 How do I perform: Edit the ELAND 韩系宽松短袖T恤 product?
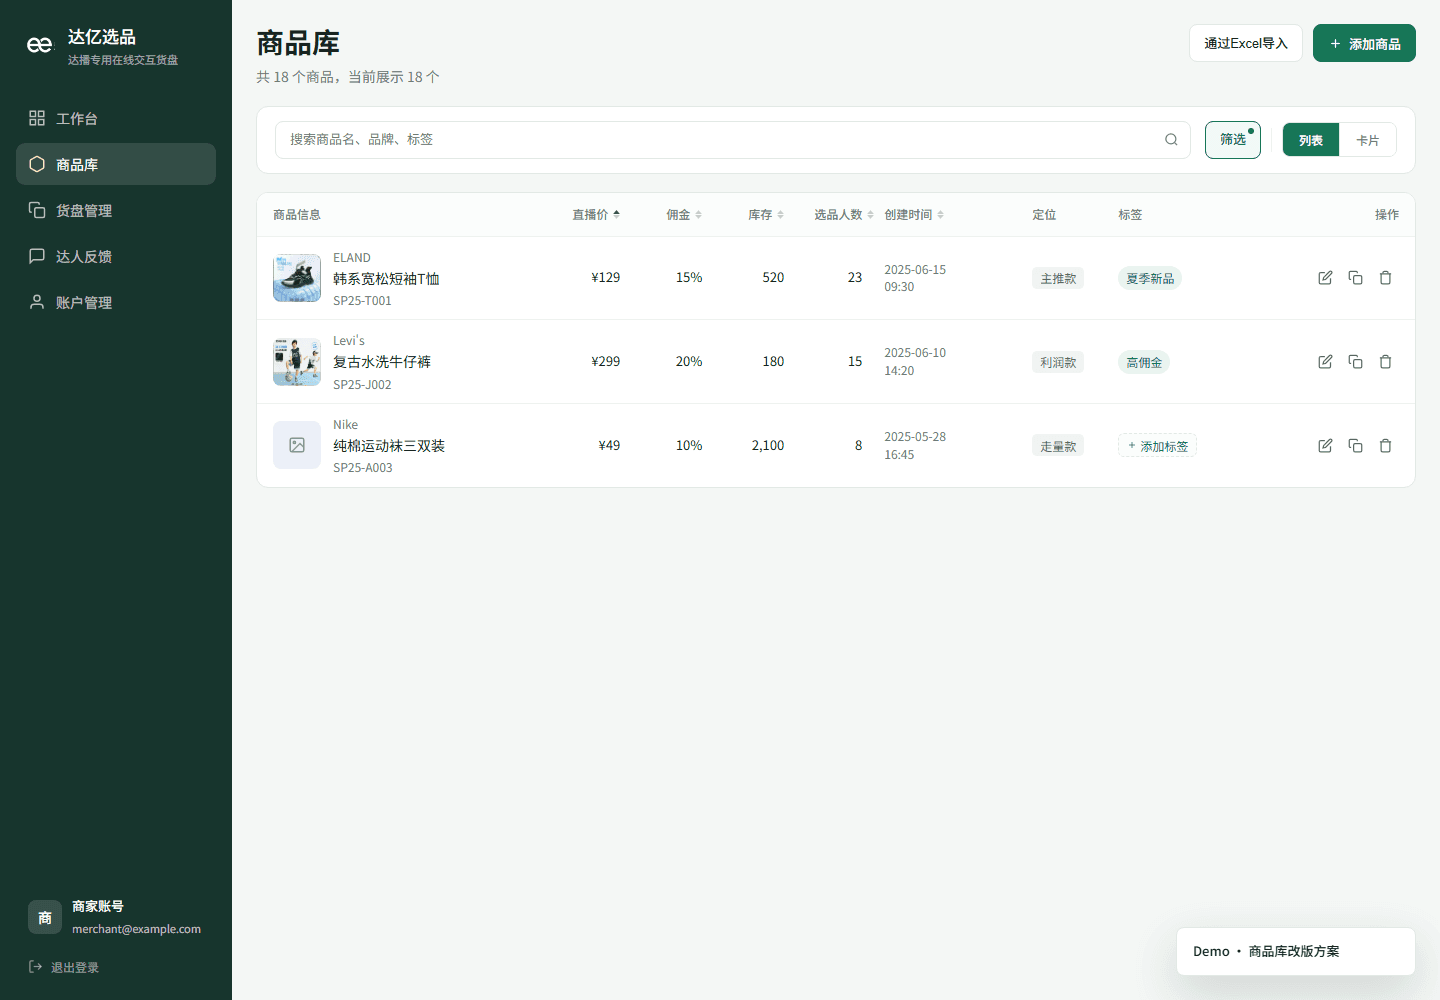[x=1325, y=278]
